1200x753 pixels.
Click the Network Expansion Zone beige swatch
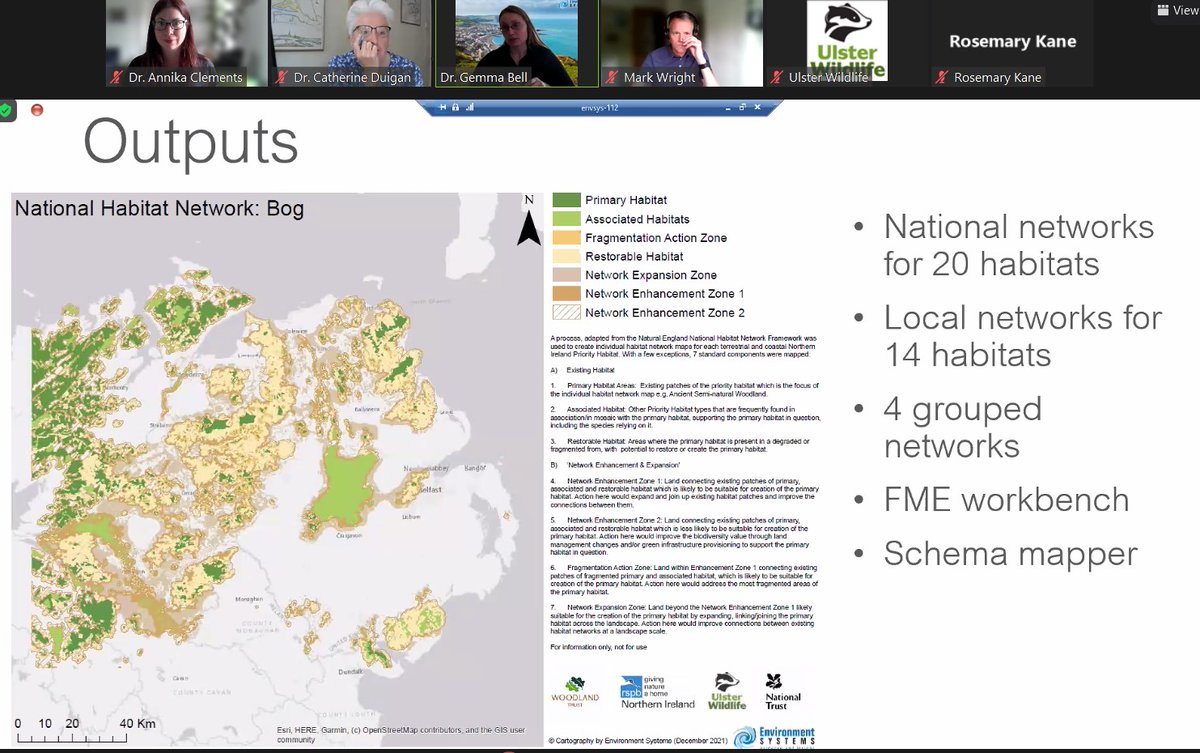566,275
